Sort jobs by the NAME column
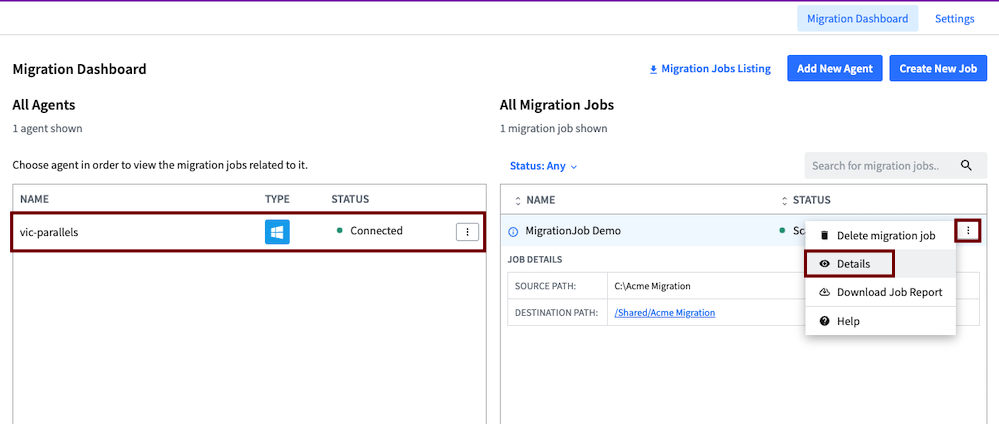Screen dimensions: 999x424 535,200
